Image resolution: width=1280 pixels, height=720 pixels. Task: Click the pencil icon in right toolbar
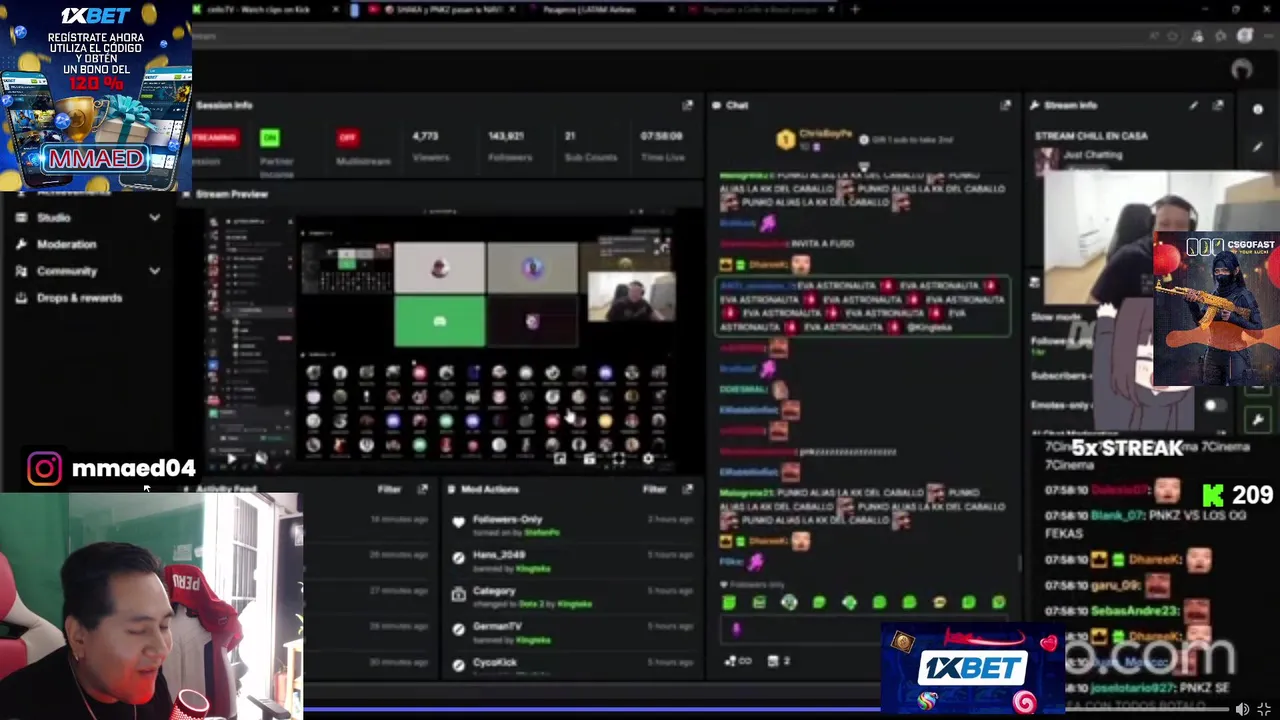1257,146
